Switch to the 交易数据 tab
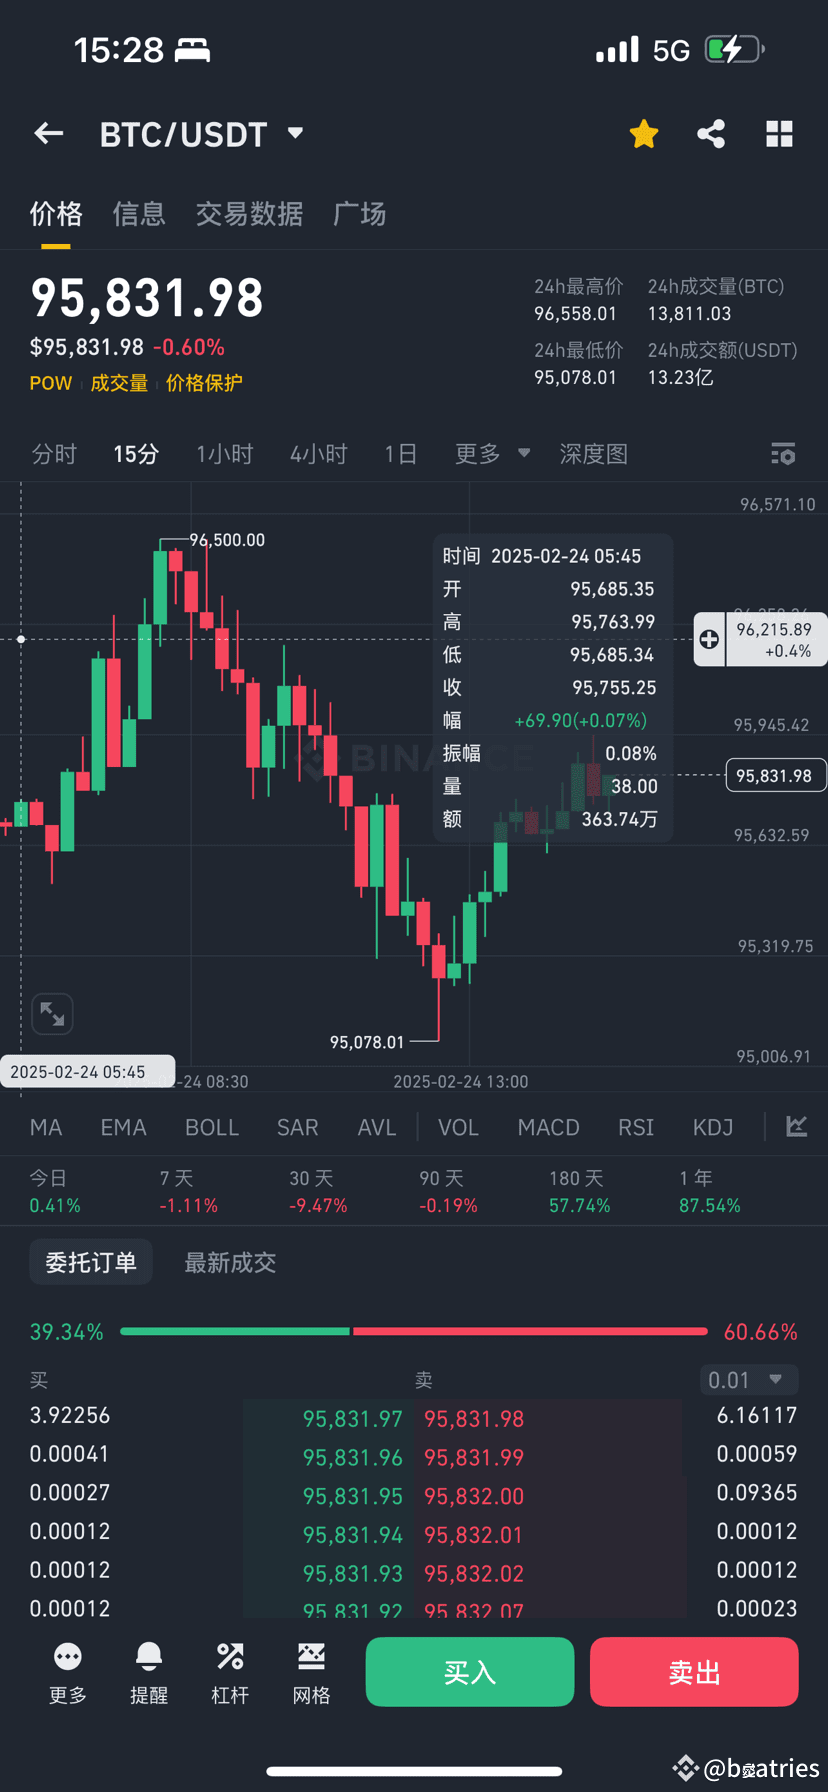Viewport: 828px width, 1792px height. click(249, 213)
